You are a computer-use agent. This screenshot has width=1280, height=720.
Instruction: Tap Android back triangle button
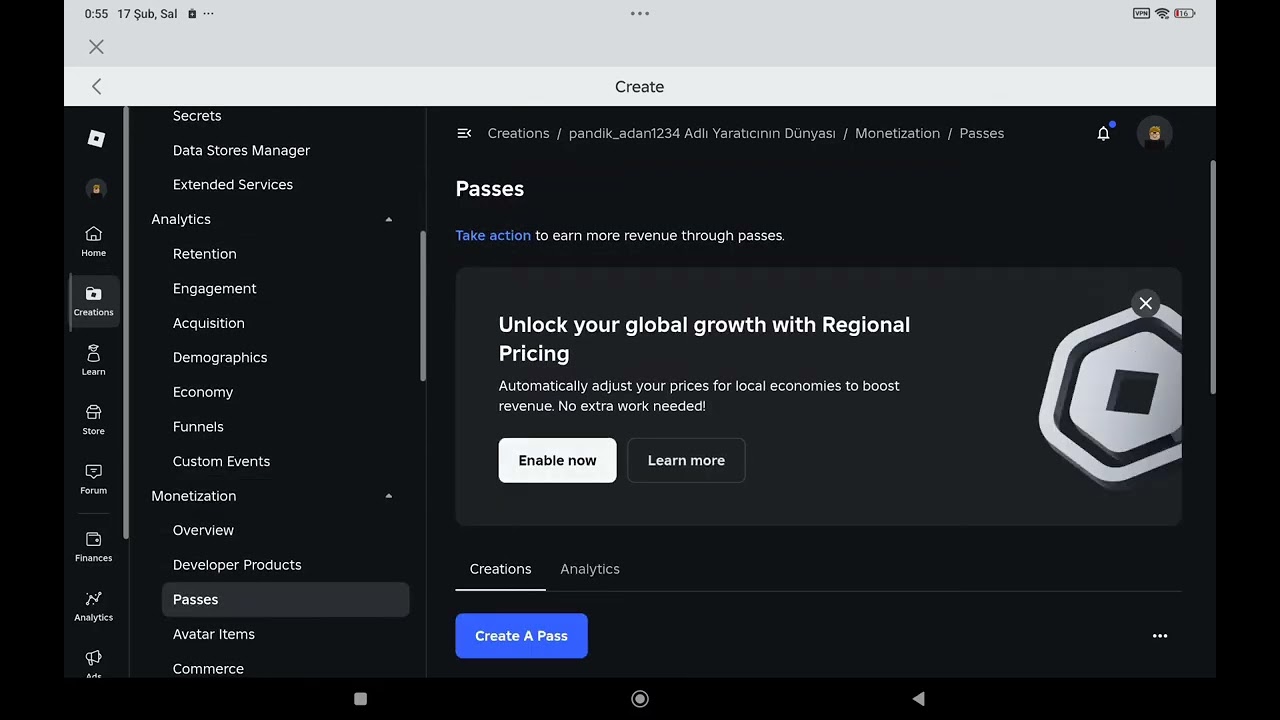click(x=918, y=699)
